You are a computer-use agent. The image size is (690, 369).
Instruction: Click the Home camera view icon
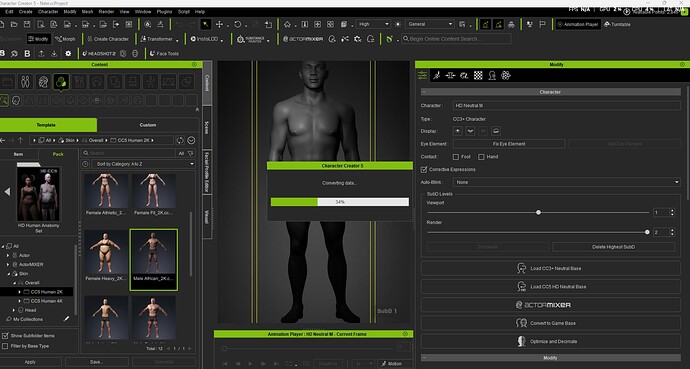pyautogui.click(x=287, y=24)
